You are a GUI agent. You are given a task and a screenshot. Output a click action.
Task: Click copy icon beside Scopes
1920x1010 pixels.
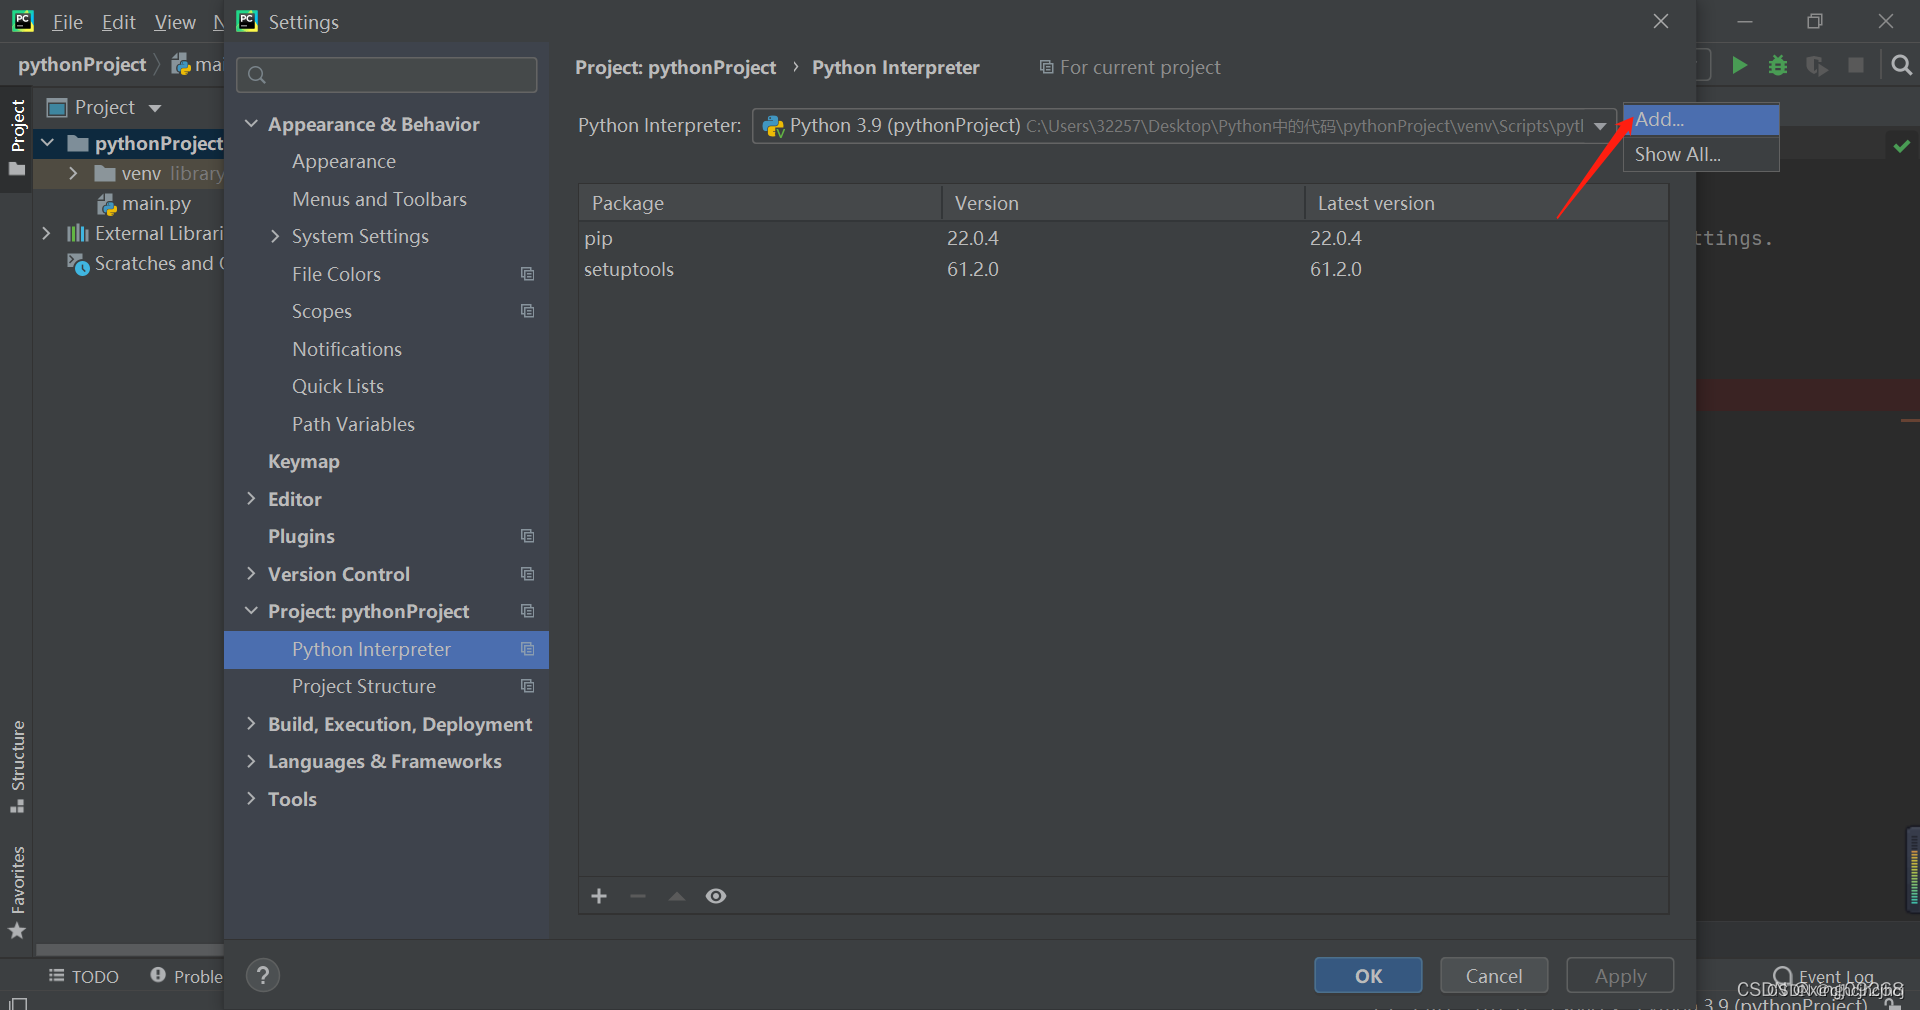click(x=528, y=311)
